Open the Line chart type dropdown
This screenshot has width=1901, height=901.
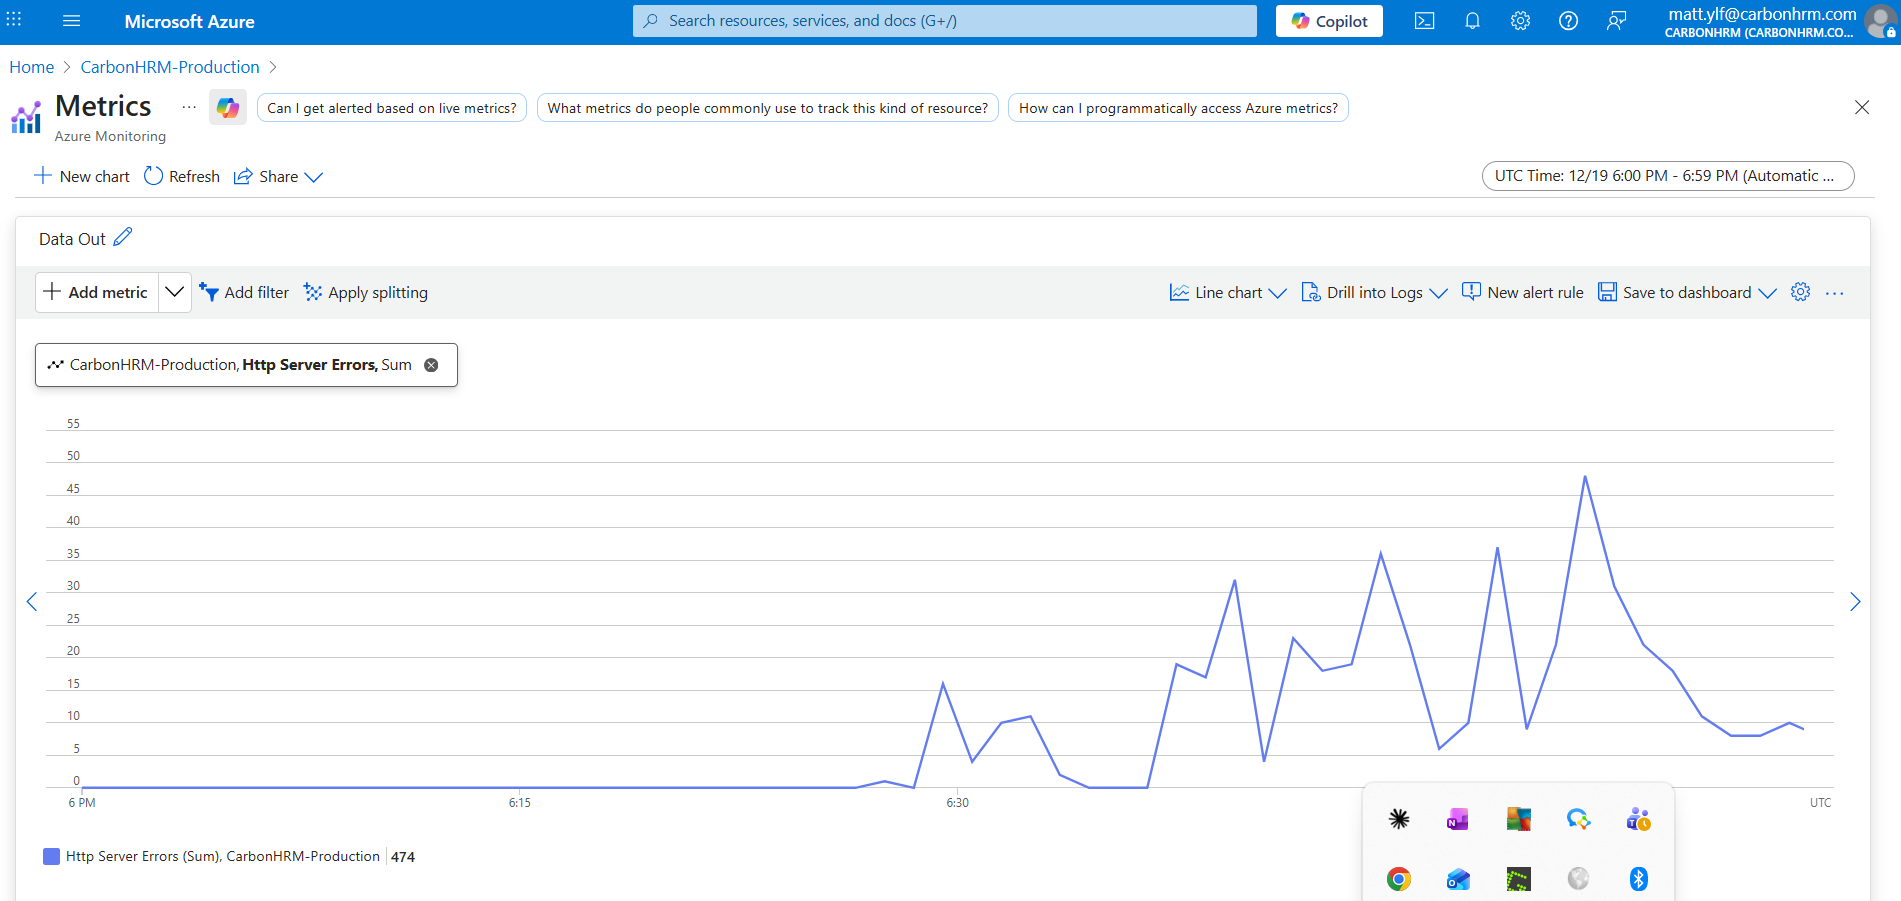(x=1228, y=293)
